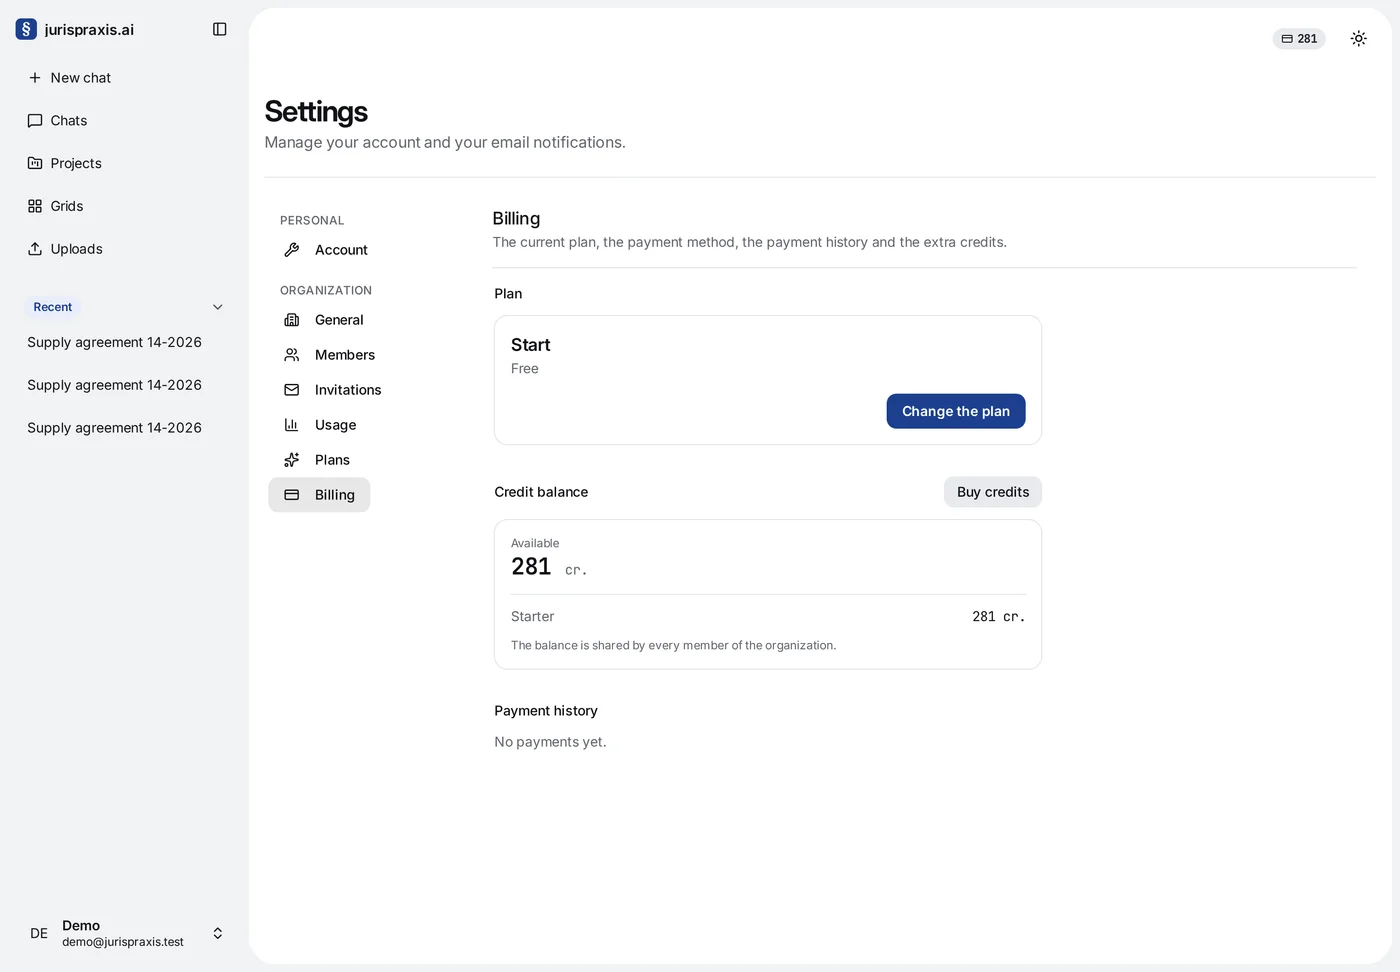The height and width of the screenshot is (972, 1400).
Task: Collapse the Recent chats section
Action: [x=218, y=307]
